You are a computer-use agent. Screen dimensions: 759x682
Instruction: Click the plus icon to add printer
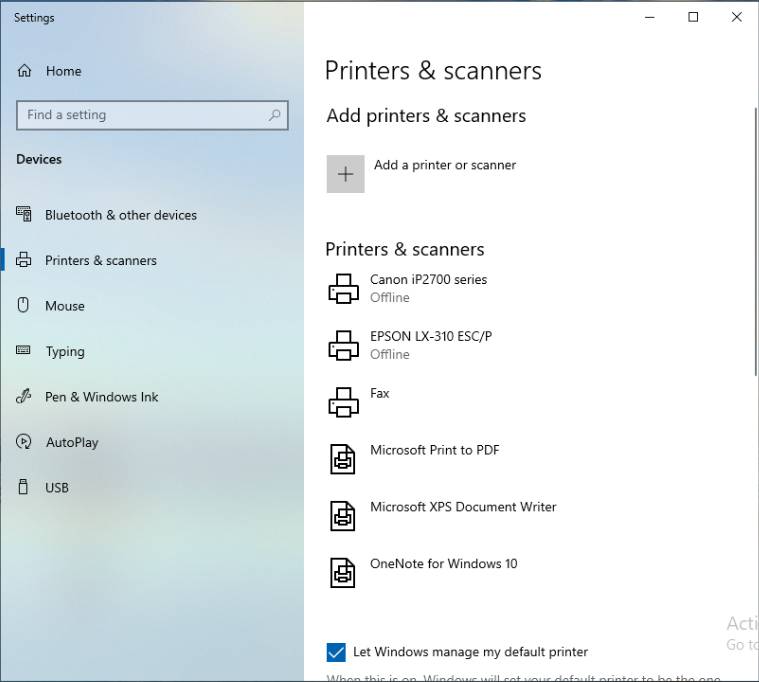345,174
